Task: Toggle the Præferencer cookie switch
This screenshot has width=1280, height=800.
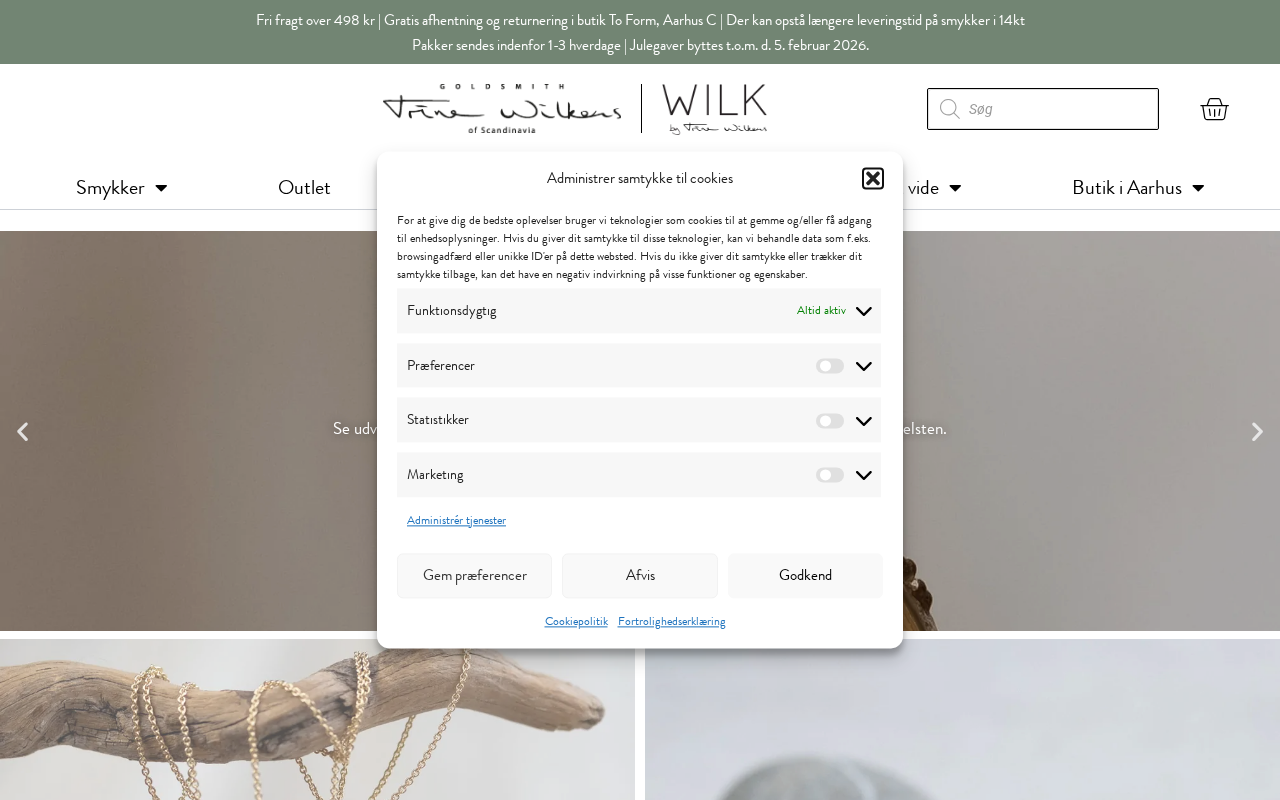Action: pyautogui.click(x=830, y=366)
